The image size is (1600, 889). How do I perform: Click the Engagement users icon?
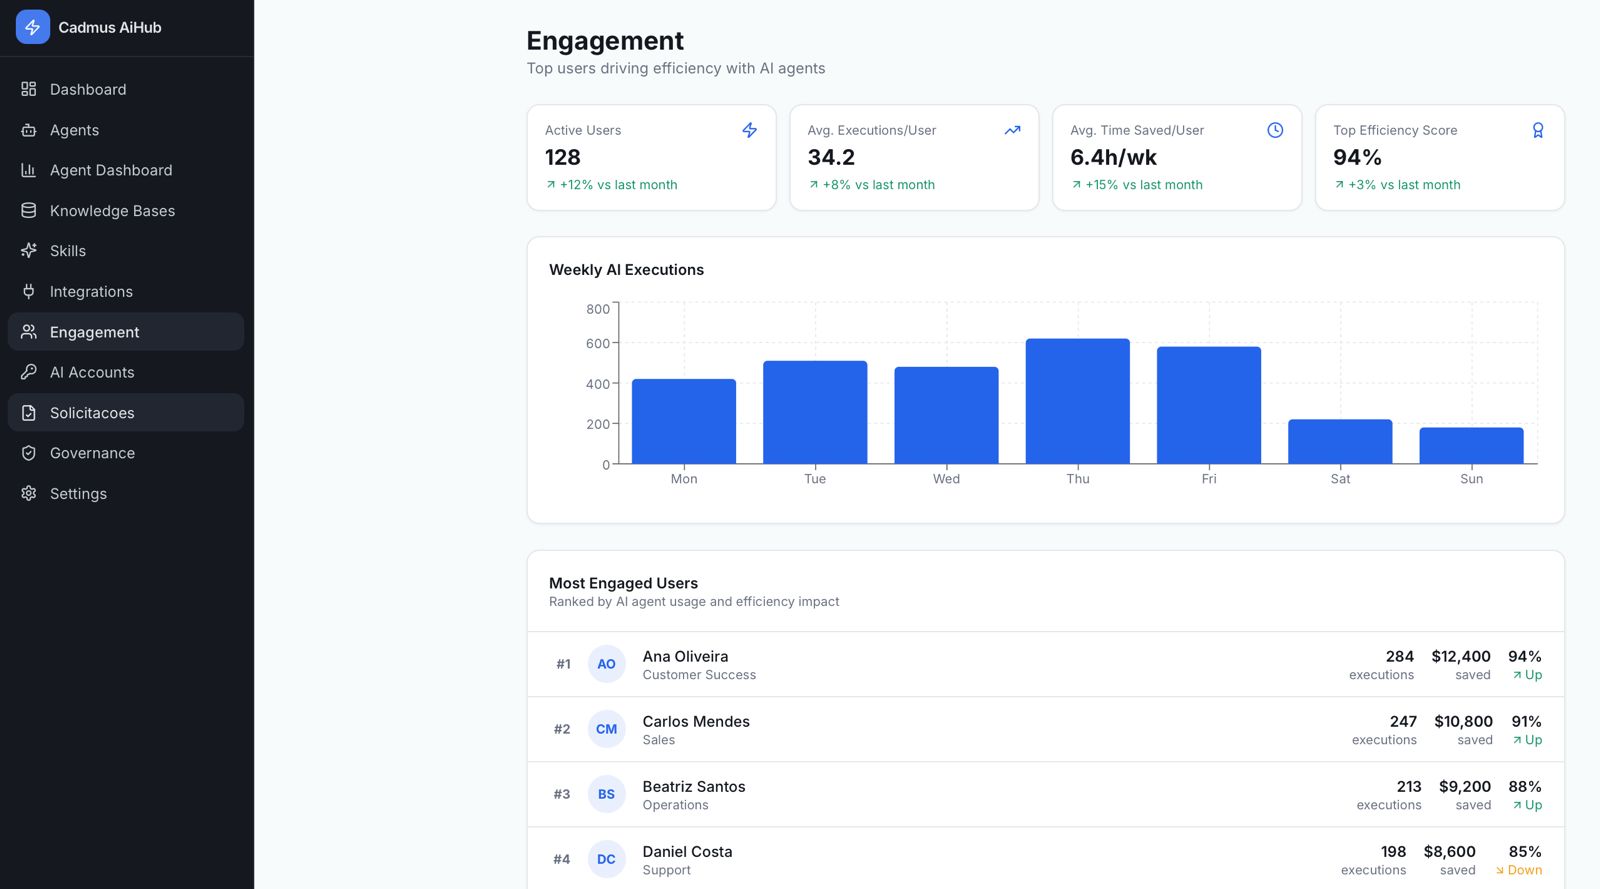(29, 332)
